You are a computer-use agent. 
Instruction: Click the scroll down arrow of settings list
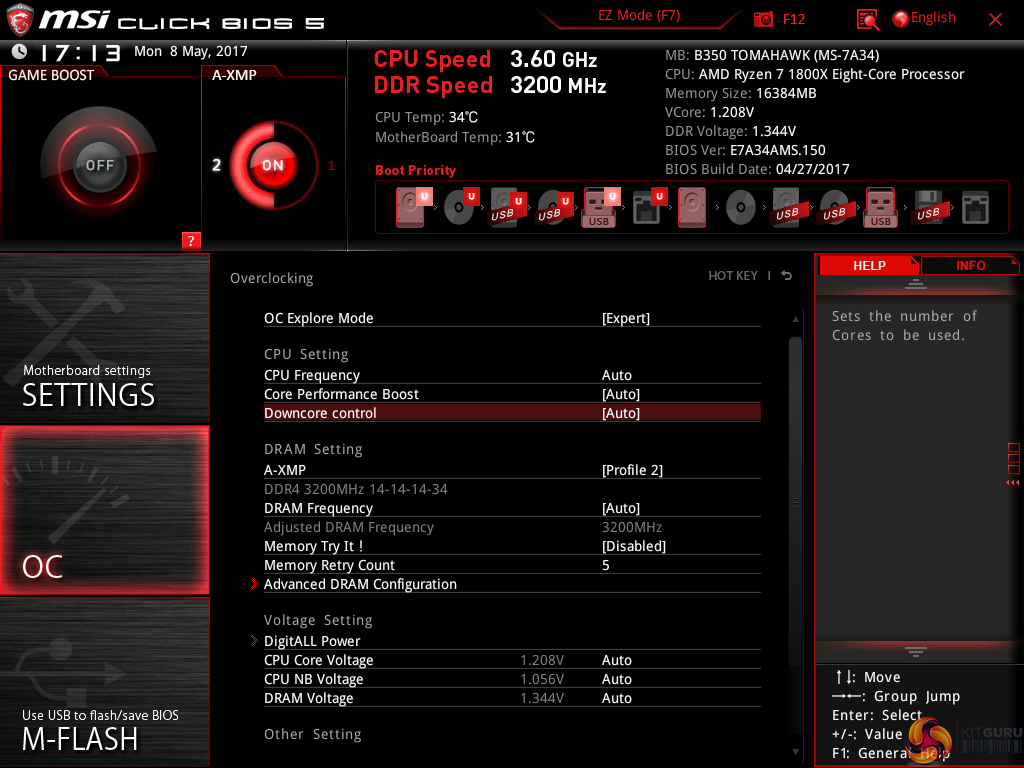795,752
